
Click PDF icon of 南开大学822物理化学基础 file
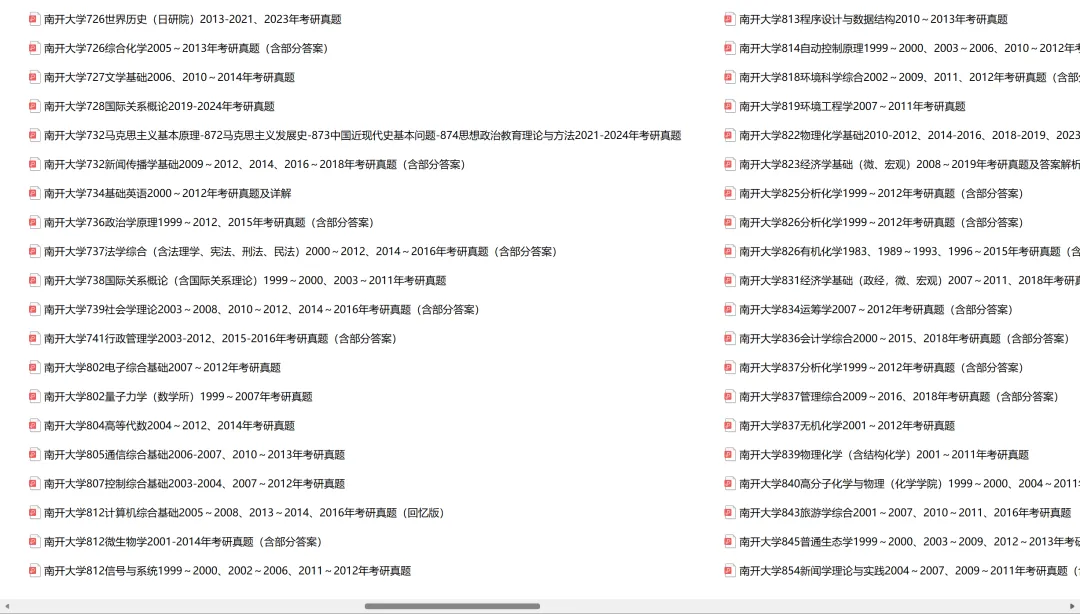pos(729,135)
